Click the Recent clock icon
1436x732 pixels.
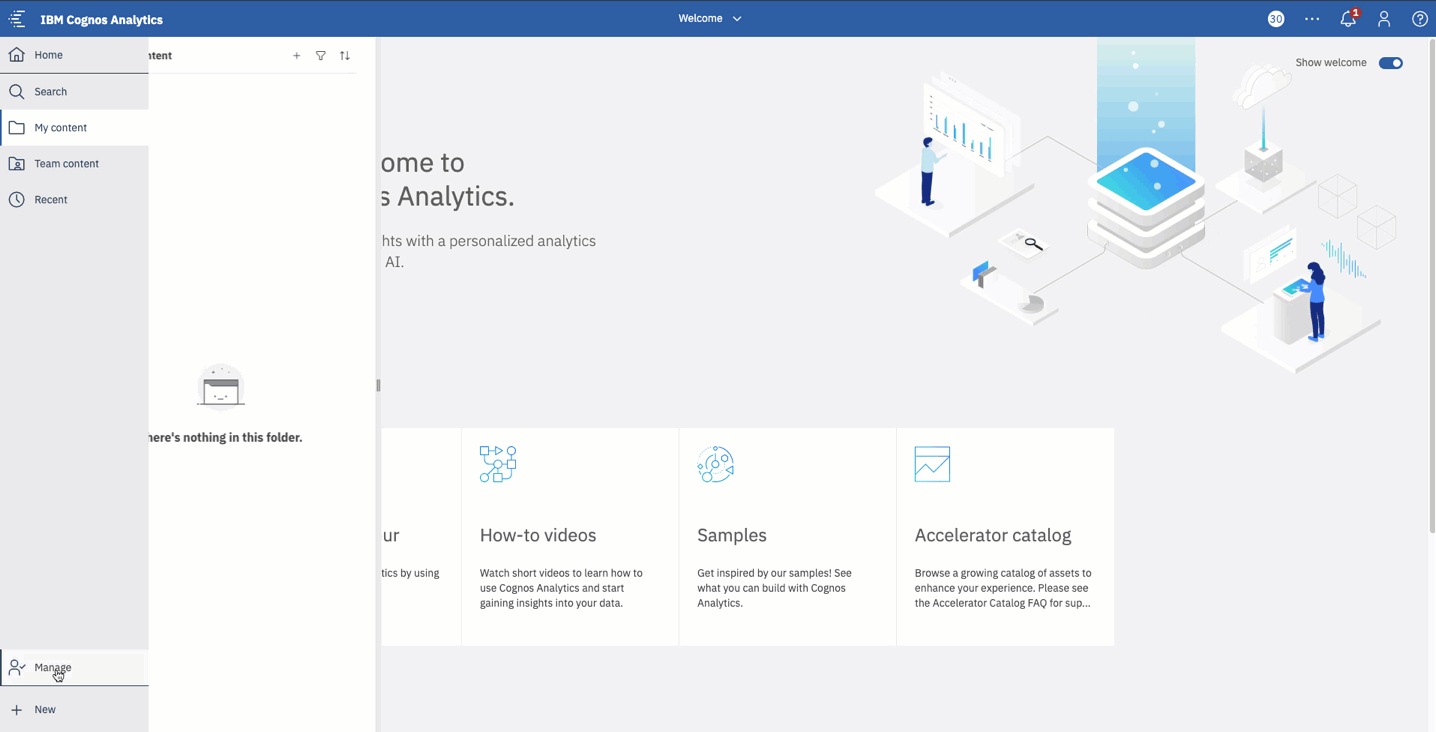tap(17, 199)
